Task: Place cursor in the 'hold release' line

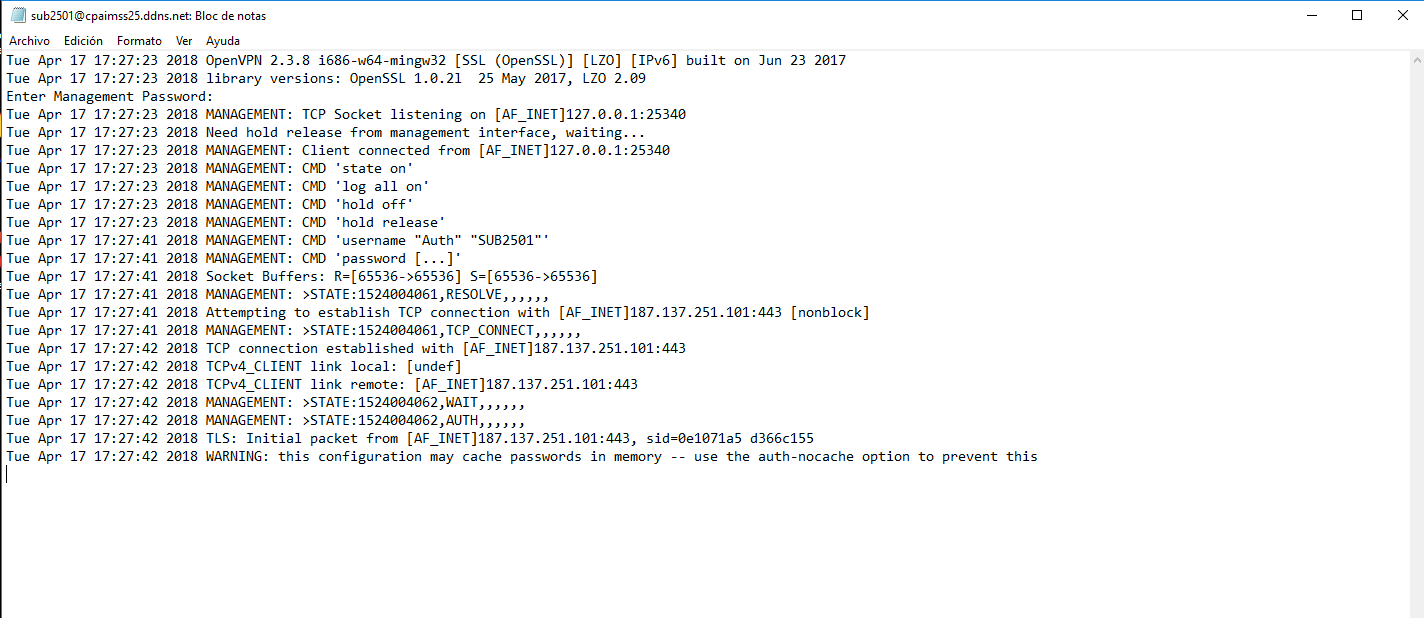Action: click(x=226, y=223)
